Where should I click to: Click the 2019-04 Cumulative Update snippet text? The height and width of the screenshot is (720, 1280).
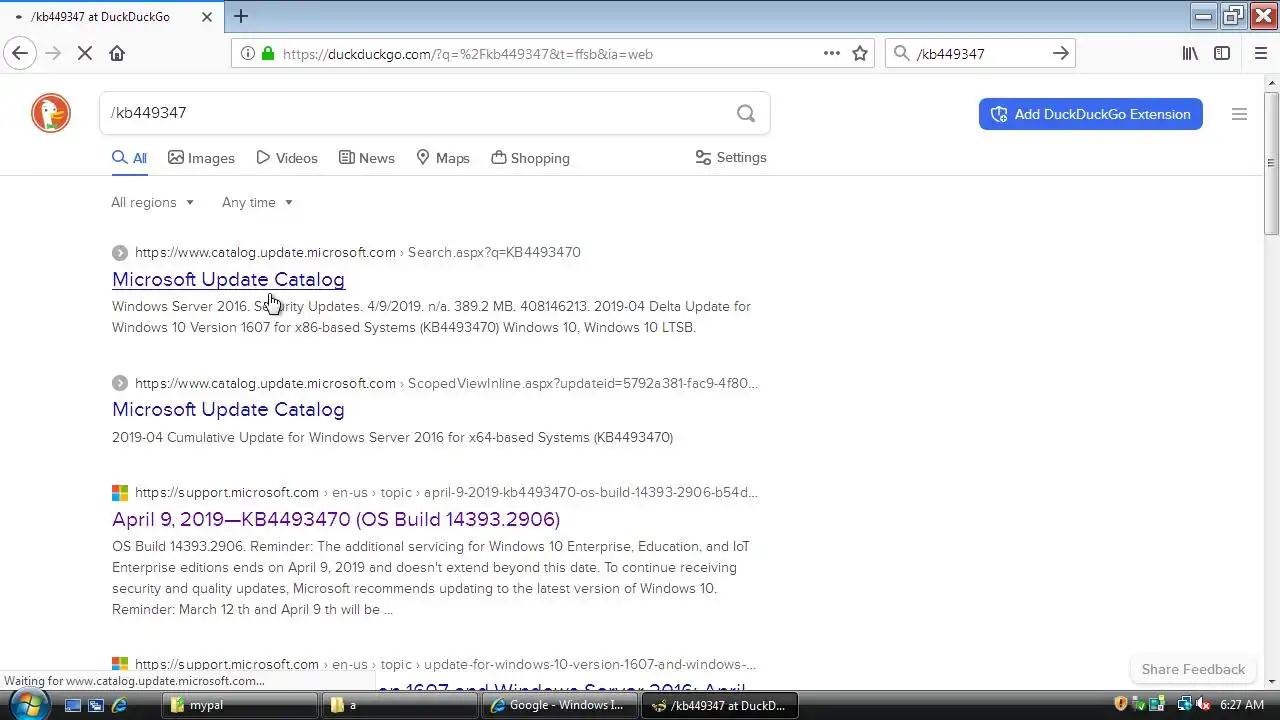pos(392,437)
